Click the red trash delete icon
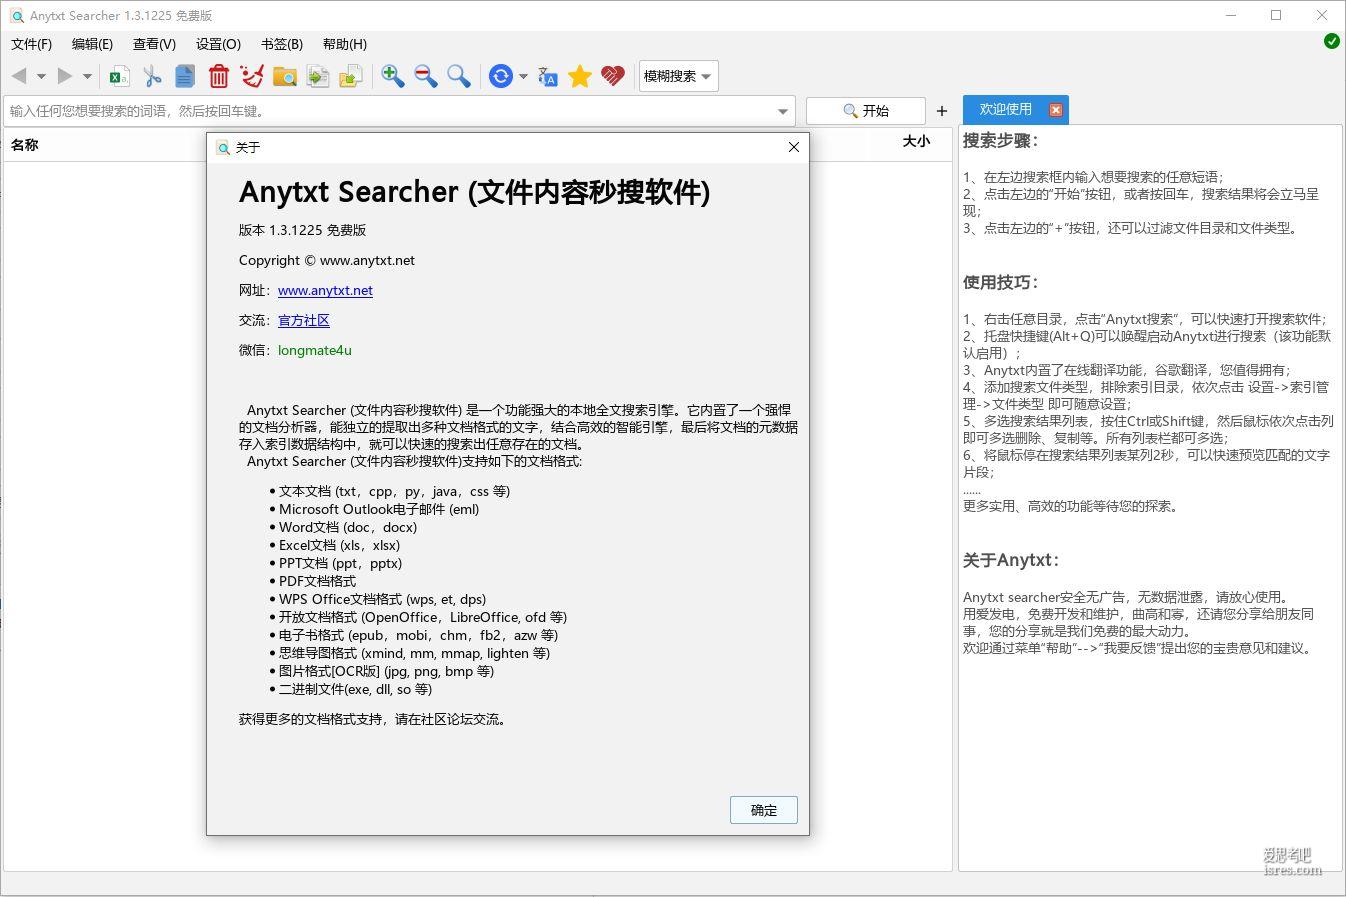Viewport: 1346px width, 897px height. (x=219, y=76)
